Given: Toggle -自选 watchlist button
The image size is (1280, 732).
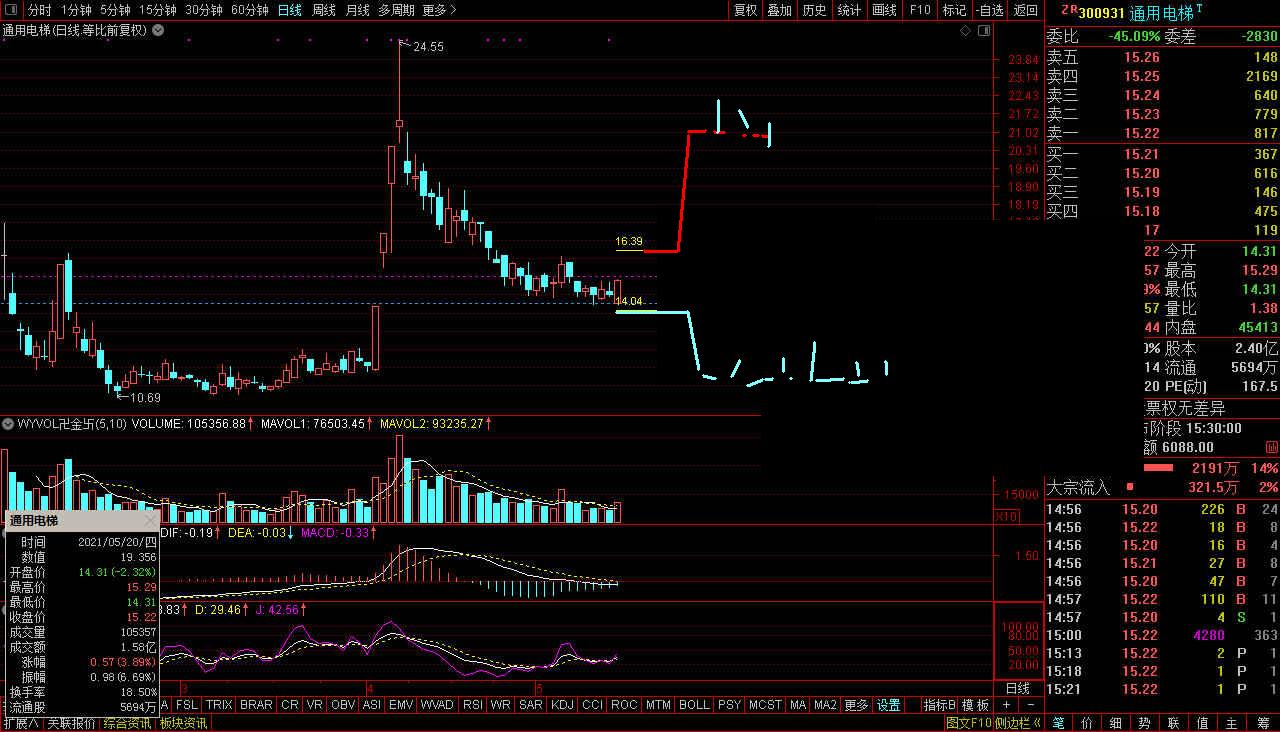Looking at the screenshot, I should (x=988, y=10).
